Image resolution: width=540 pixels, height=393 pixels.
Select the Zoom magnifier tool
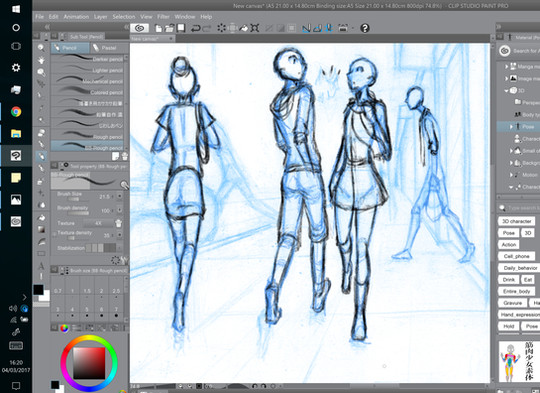pos(41,48)
